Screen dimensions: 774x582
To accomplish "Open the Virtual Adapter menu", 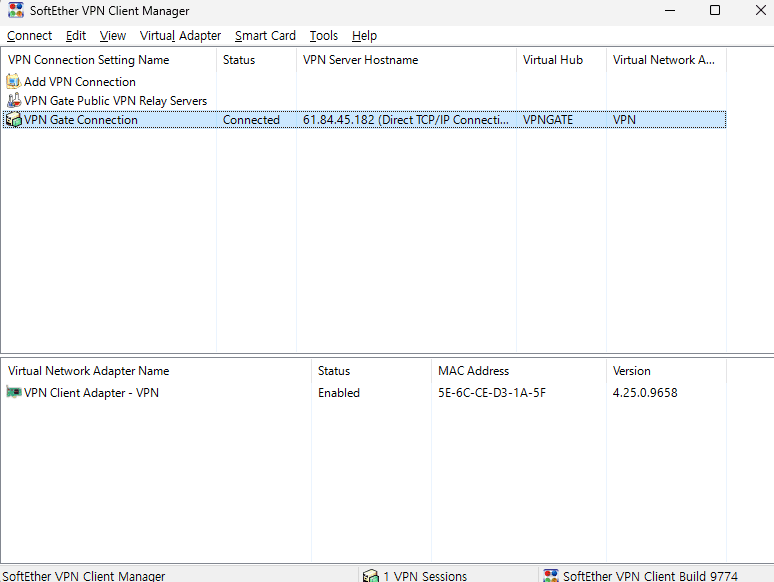I will (180, 36).
